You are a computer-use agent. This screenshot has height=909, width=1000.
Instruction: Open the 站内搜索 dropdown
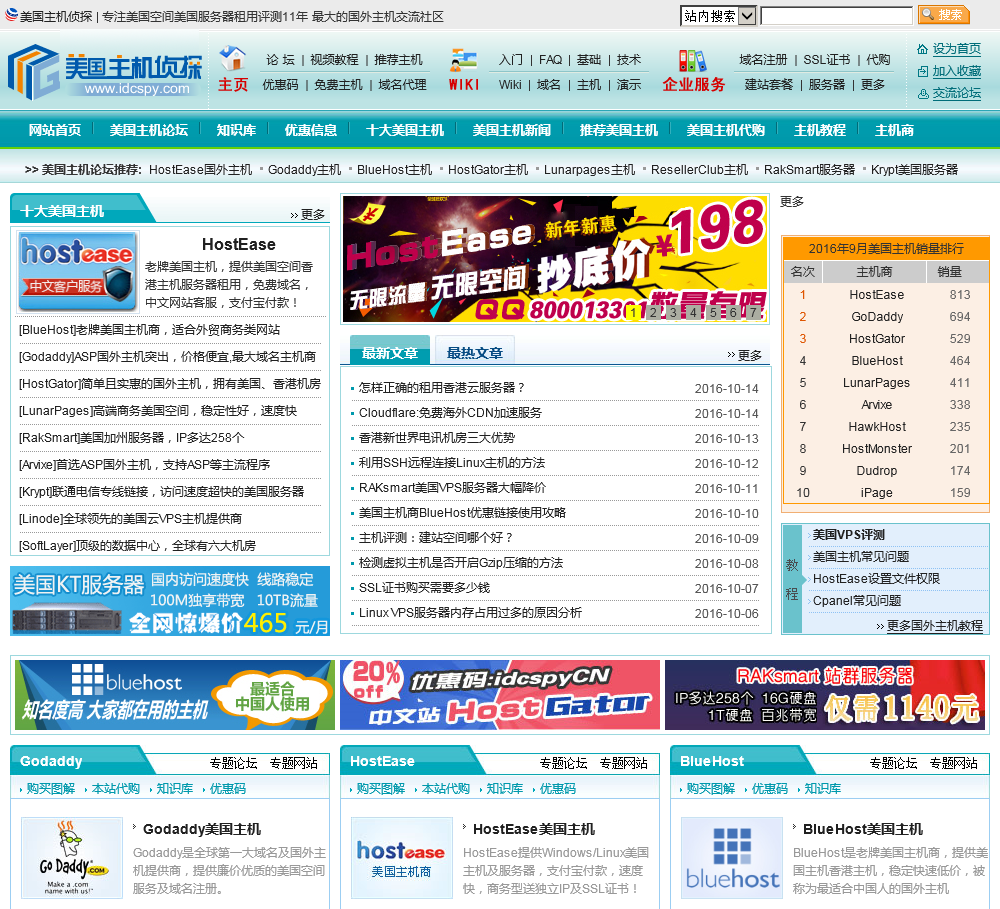(718, 15)
